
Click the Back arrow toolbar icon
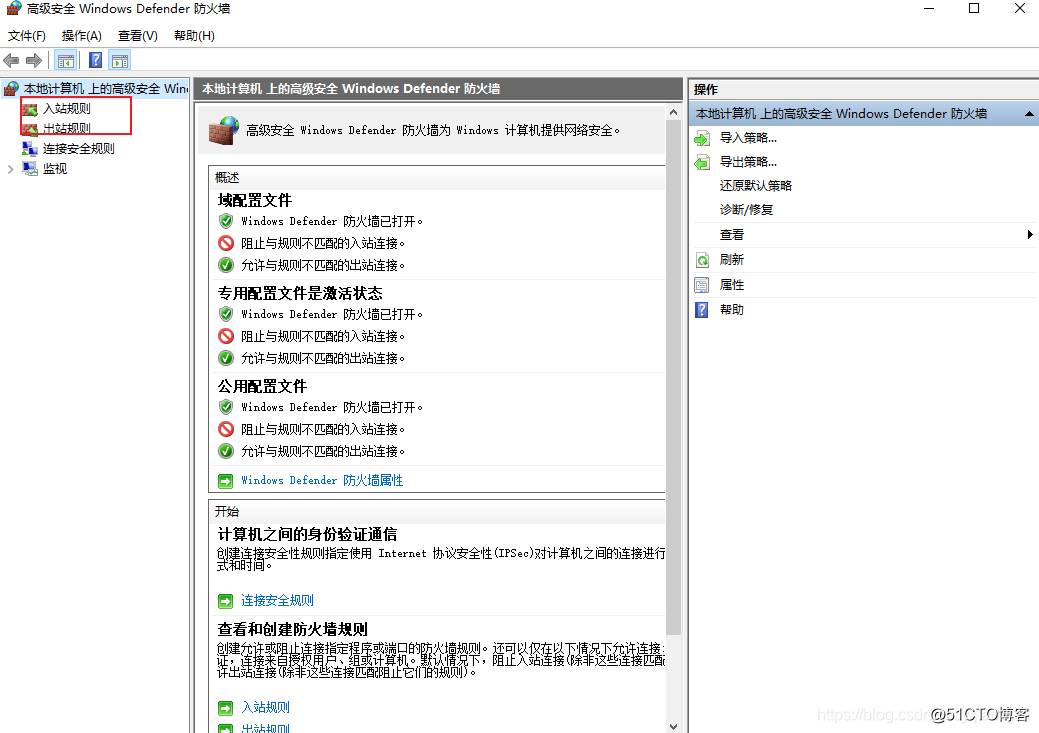(x=11, y=61)
